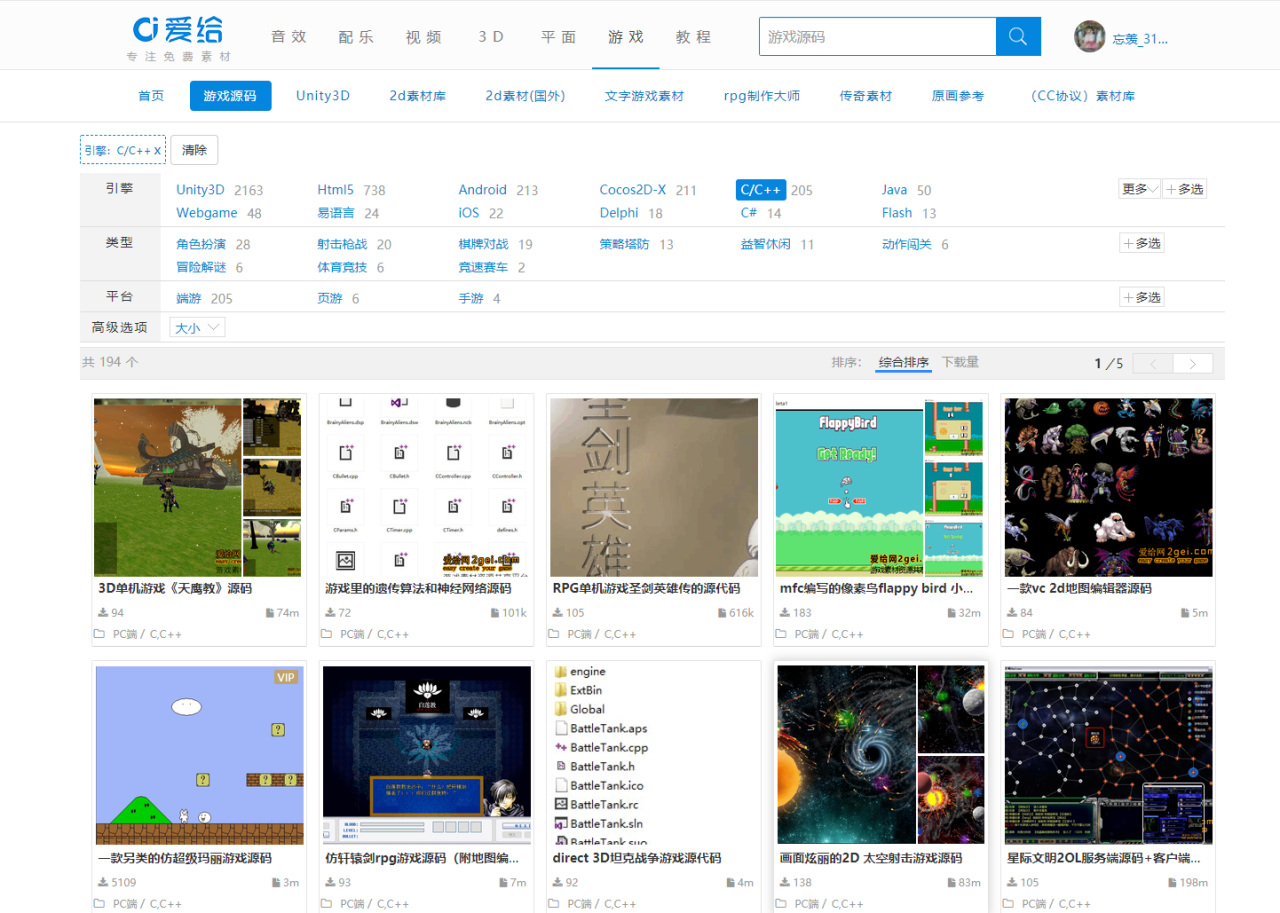Enable 多选 for the 平台 row

click(1142, 297)
